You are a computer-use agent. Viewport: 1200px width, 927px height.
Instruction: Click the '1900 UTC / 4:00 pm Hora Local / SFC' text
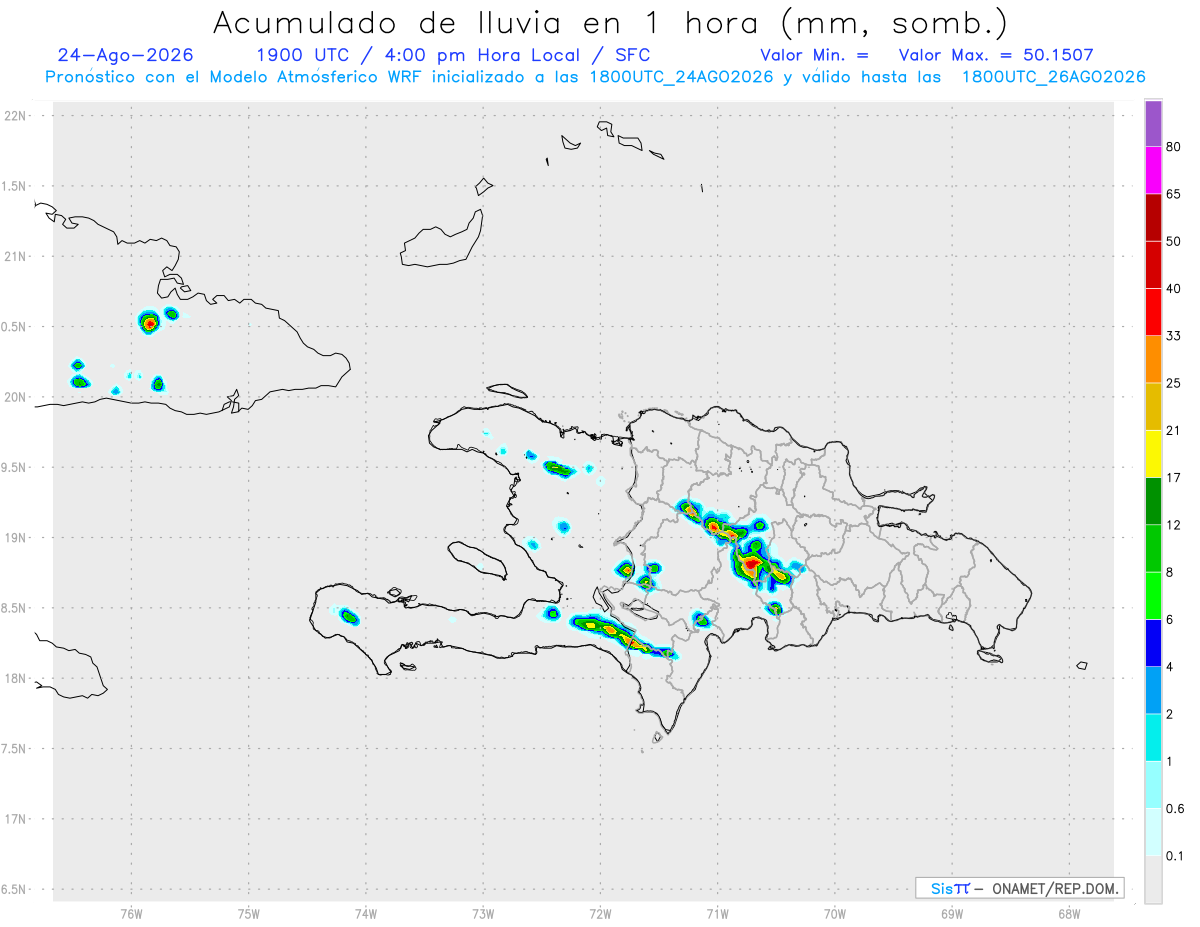453,55
